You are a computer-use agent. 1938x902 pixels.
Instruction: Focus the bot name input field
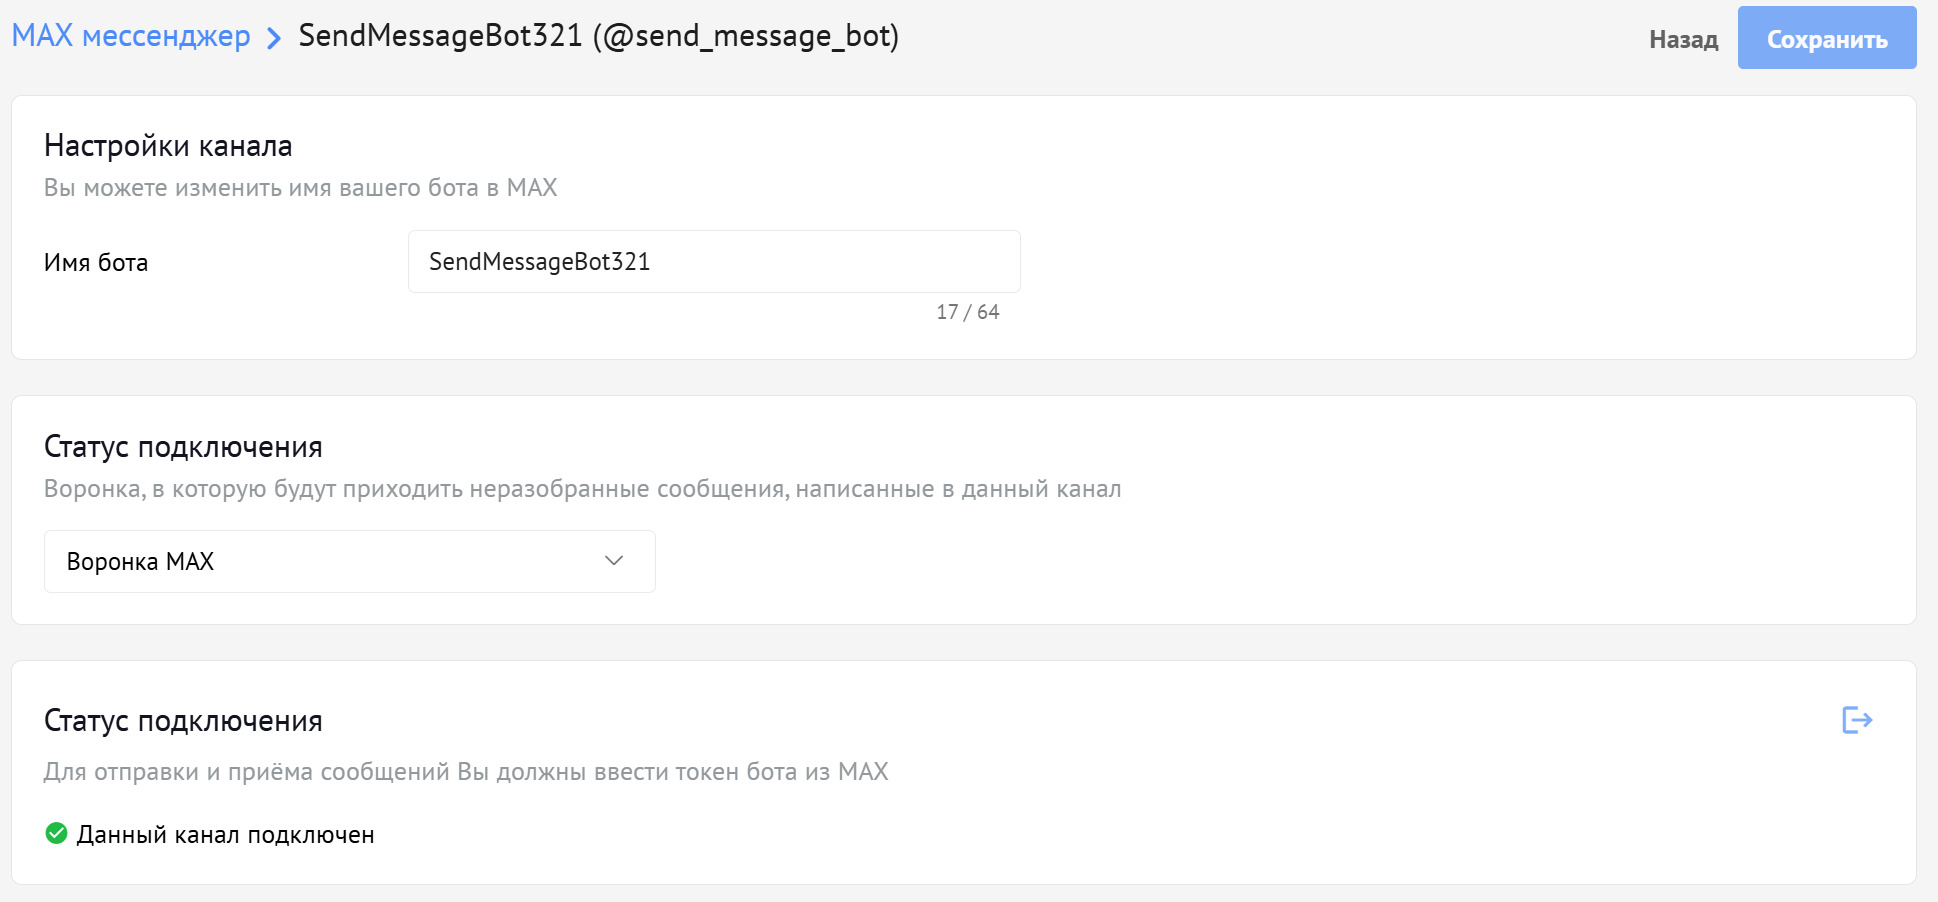[x=713, y=262]
